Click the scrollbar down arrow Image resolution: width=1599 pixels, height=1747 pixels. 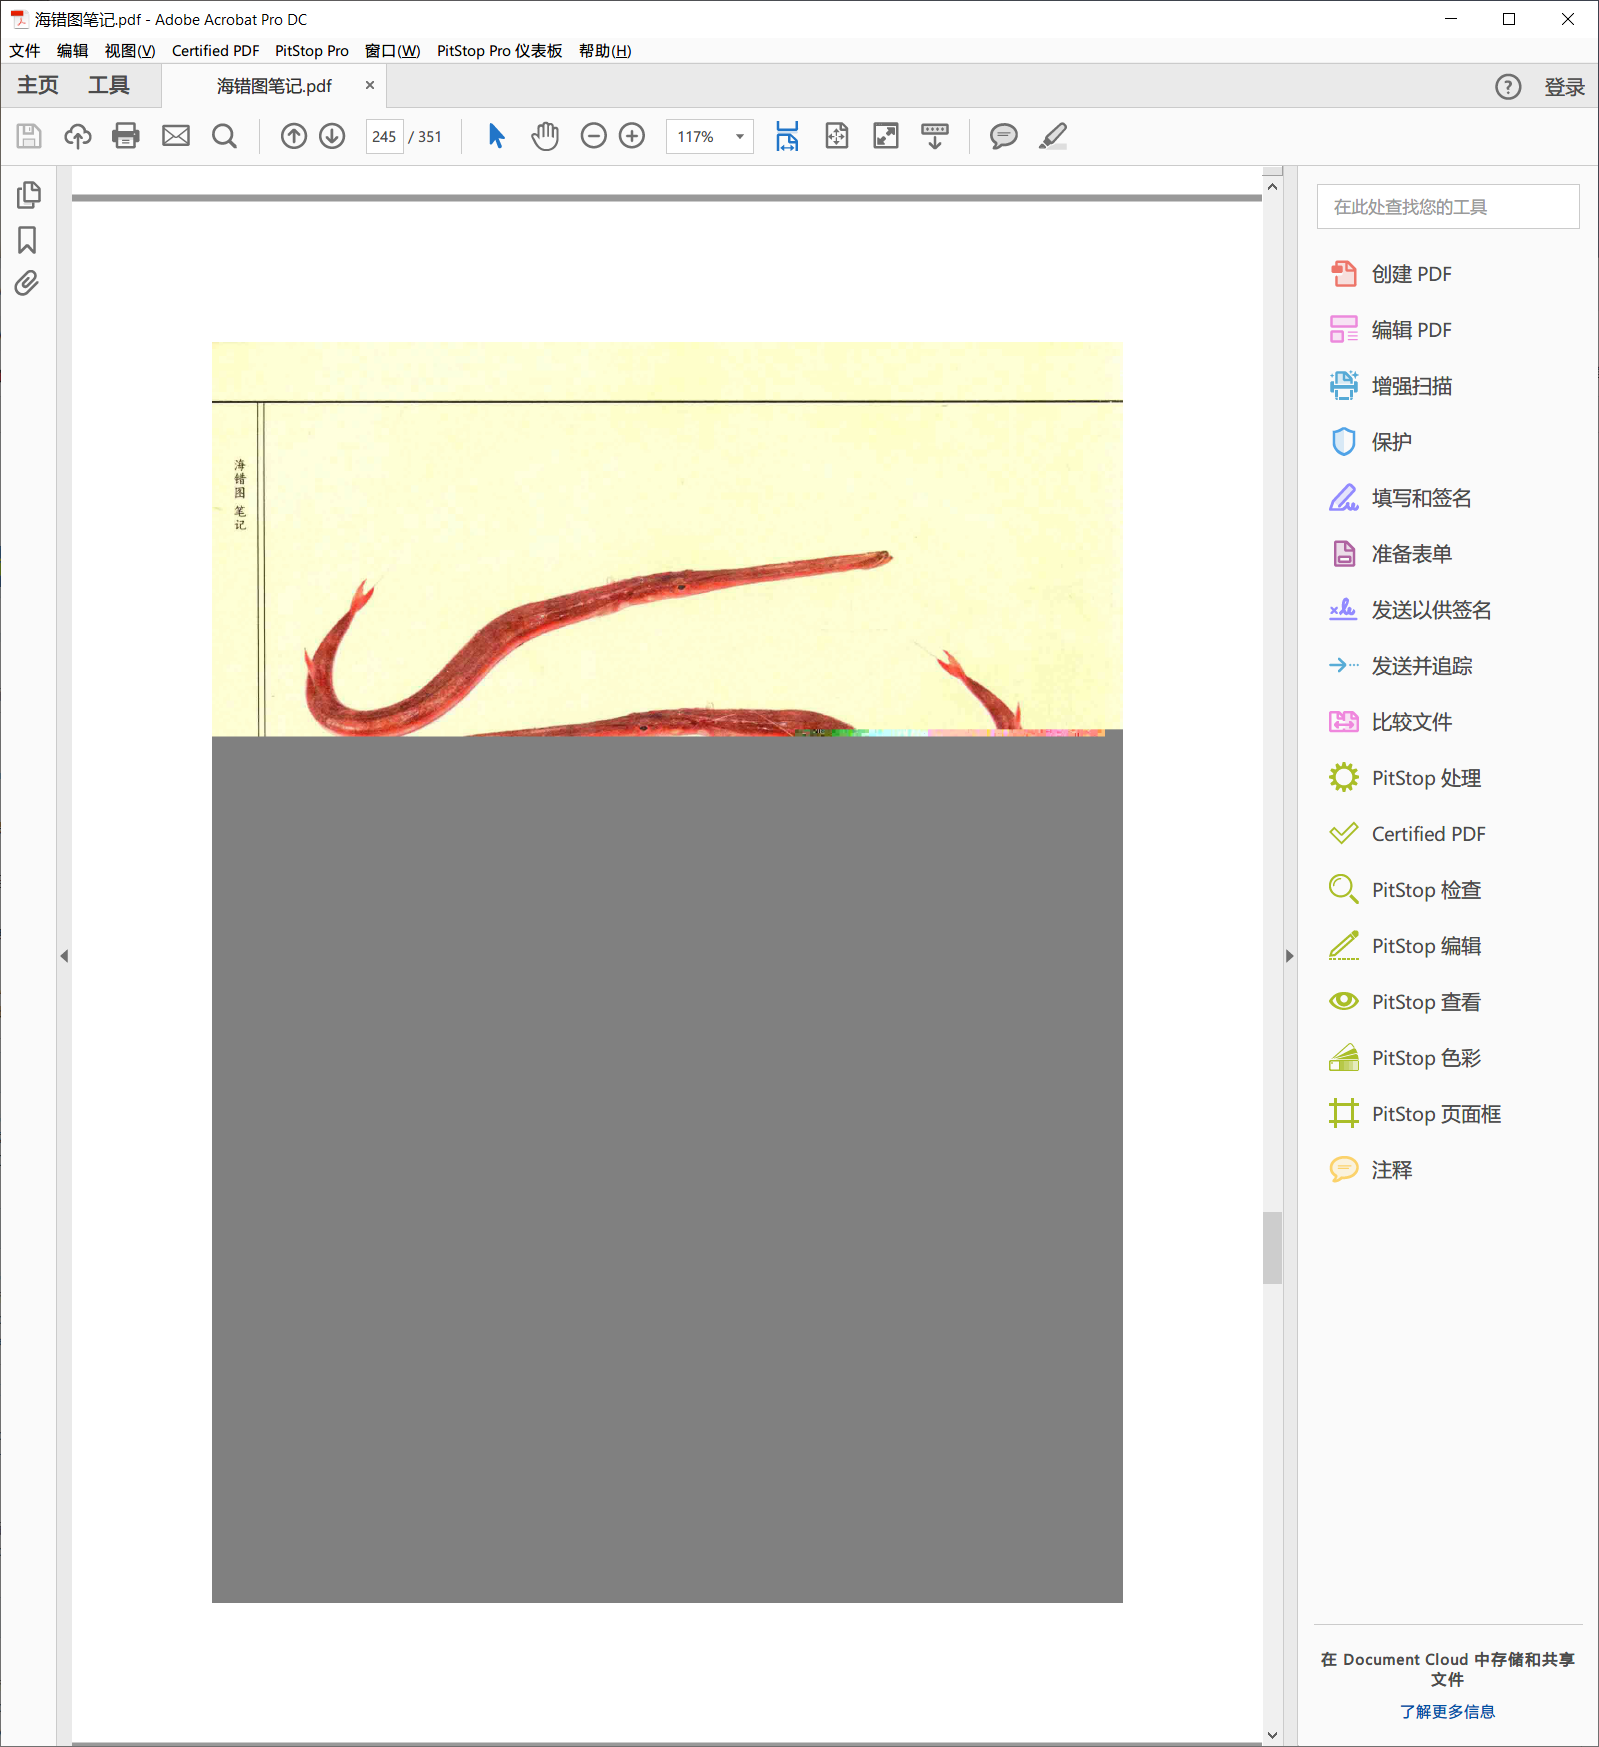[1272, 1736]
